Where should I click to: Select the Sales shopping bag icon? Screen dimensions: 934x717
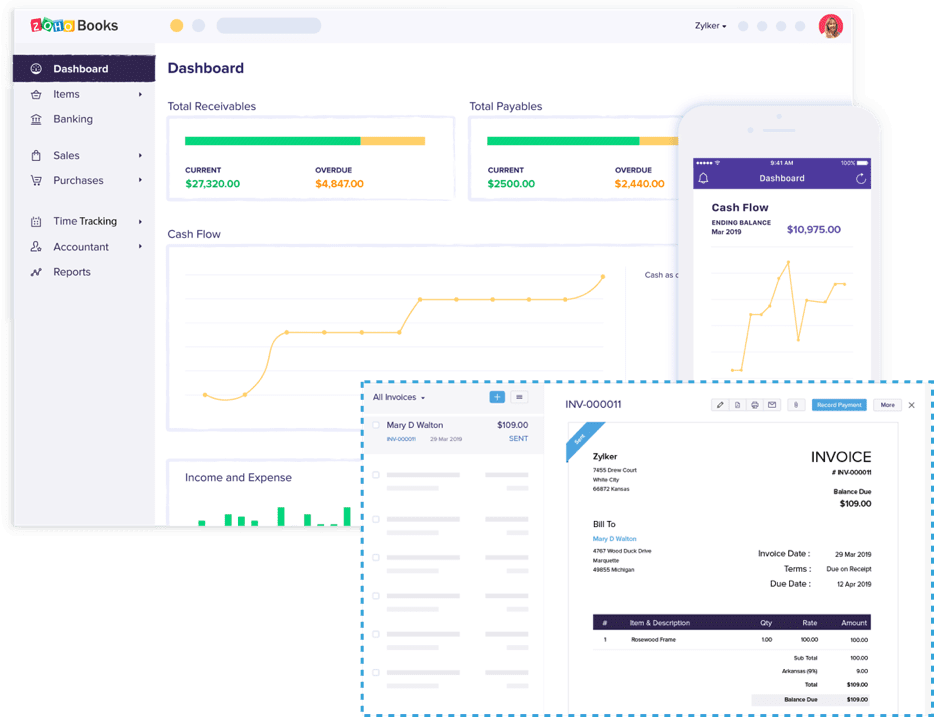pos(36,155)
